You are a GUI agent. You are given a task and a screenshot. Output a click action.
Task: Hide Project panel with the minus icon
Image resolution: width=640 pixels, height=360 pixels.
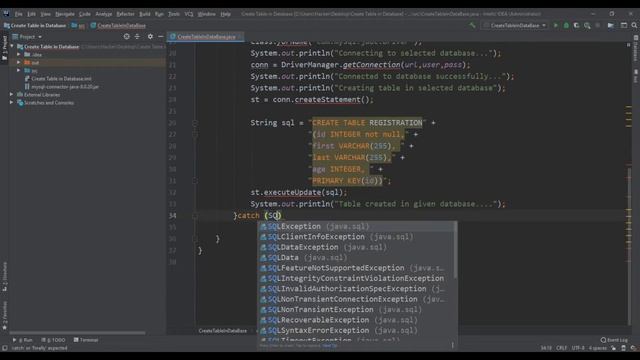pyautogui.click(x=160, y=36)
